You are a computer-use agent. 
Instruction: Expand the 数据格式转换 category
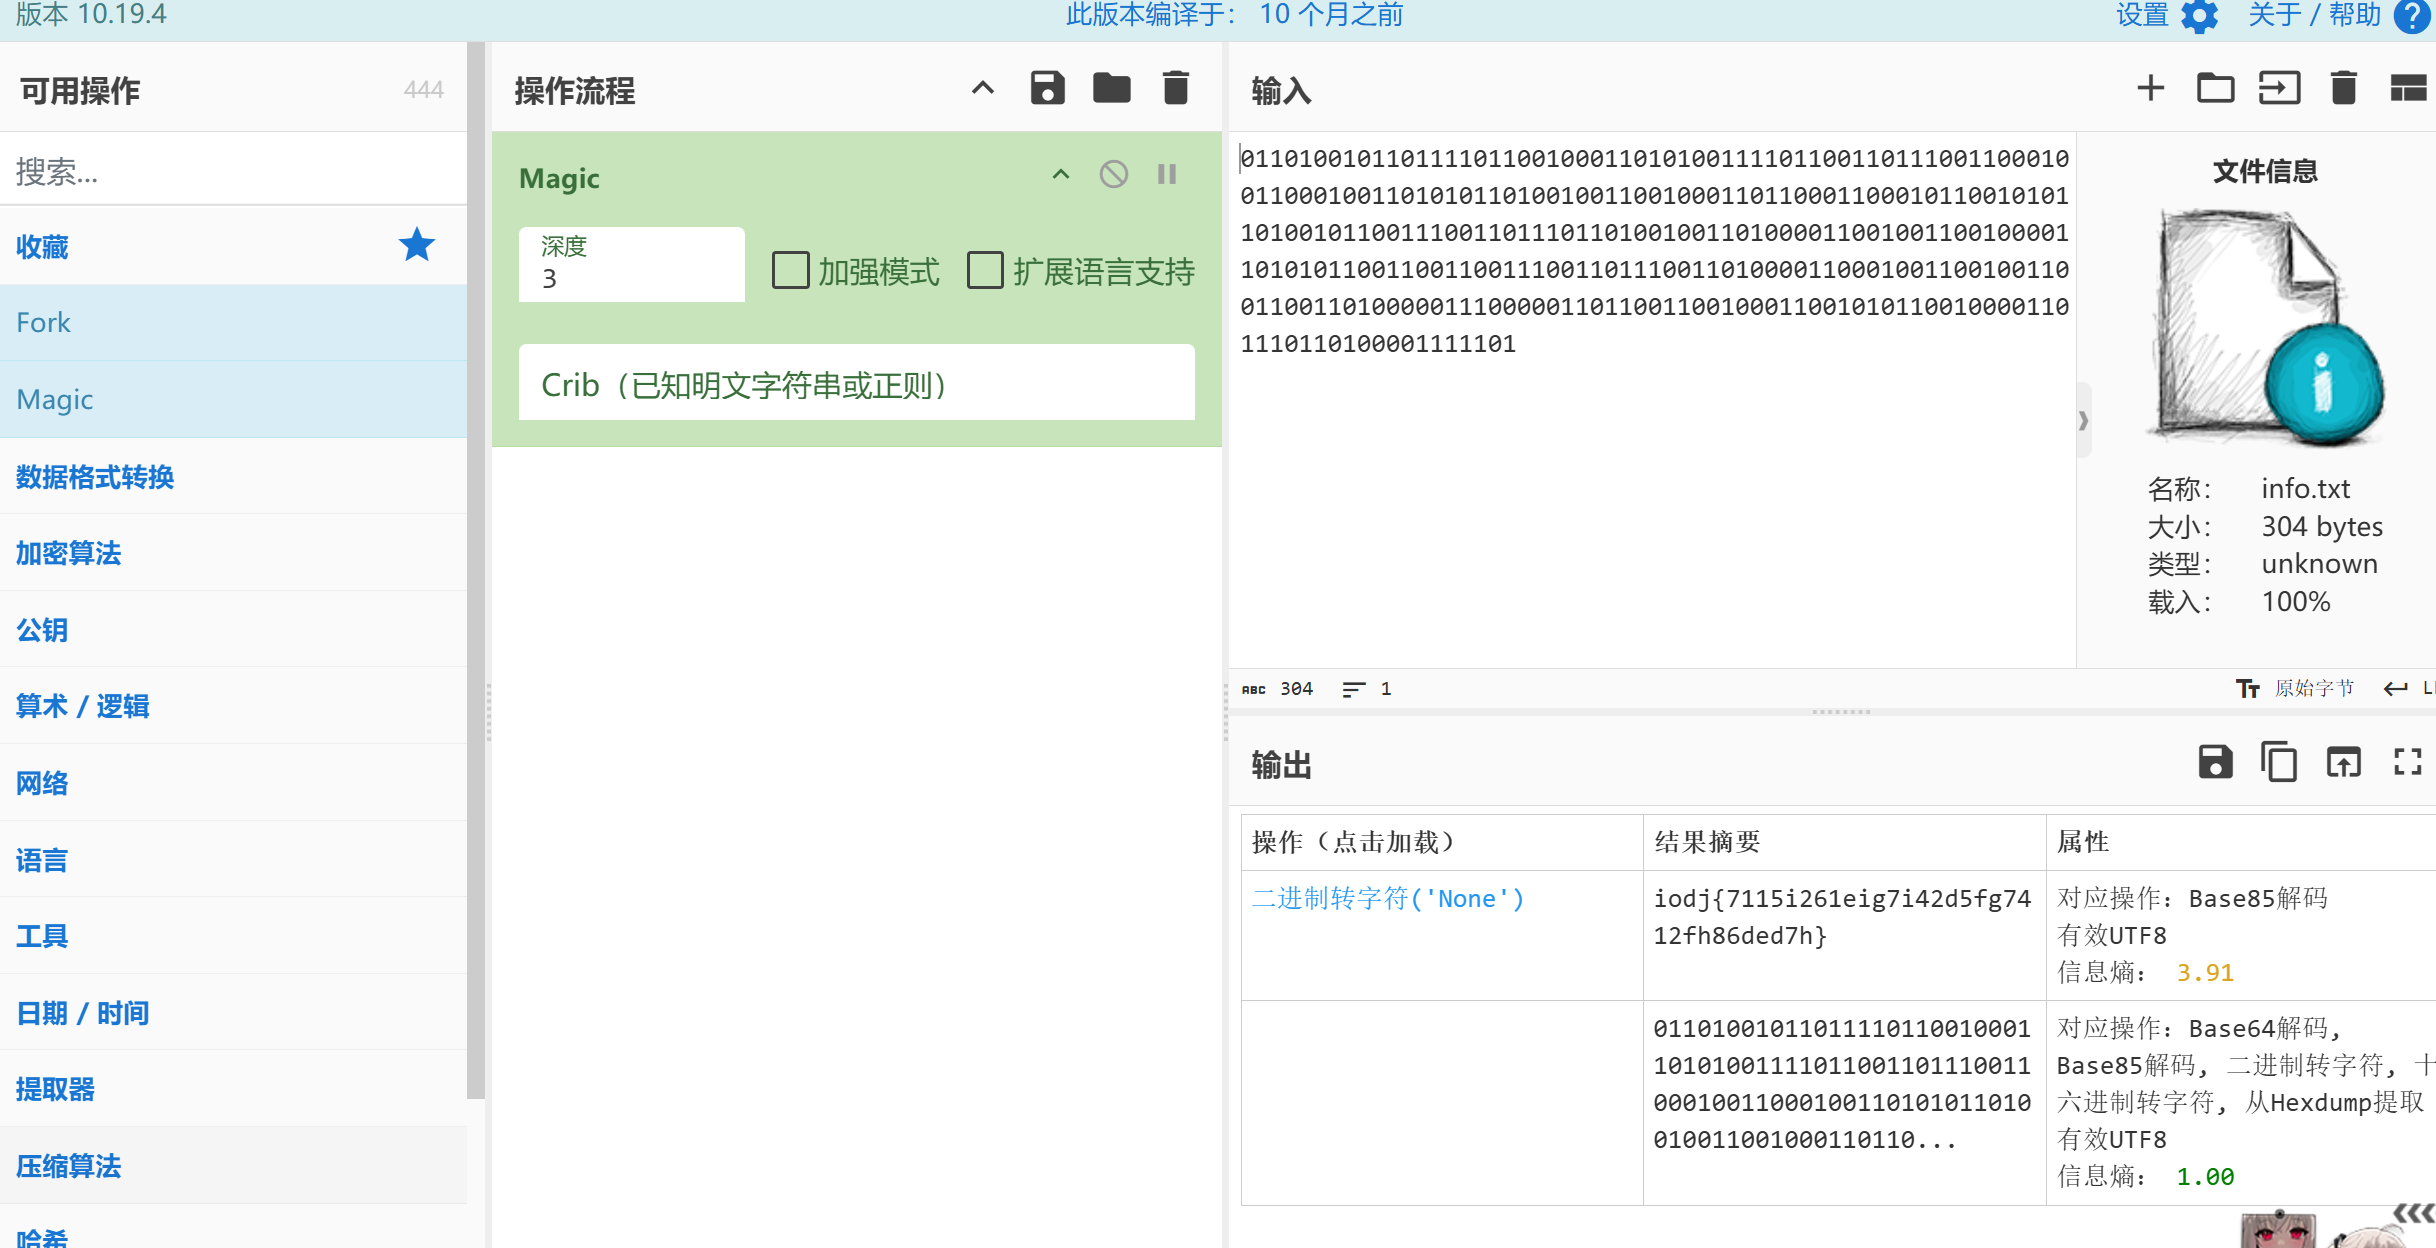coord(95,477)
